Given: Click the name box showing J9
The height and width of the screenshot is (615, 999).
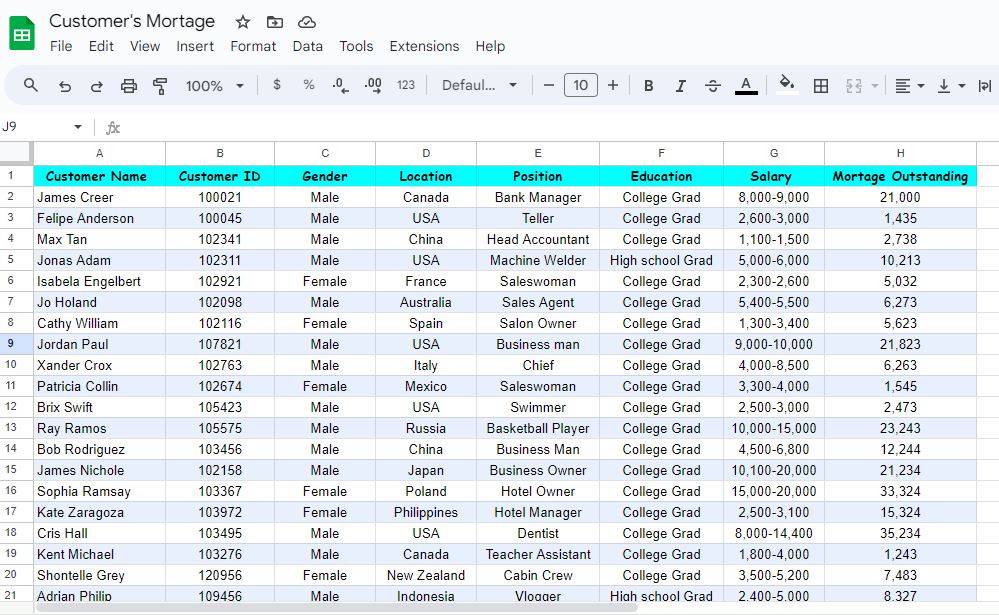Looking at the screenshot, I should point(35,127).
